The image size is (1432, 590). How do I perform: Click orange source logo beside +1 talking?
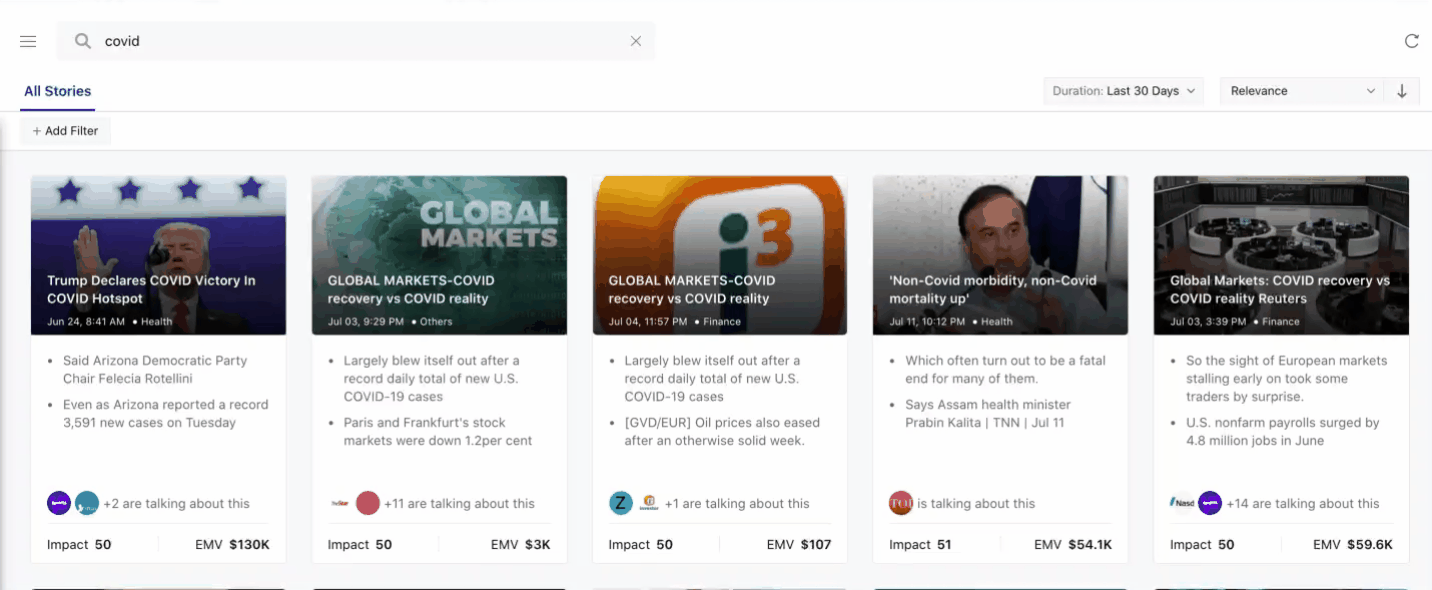tap(649, 503)
